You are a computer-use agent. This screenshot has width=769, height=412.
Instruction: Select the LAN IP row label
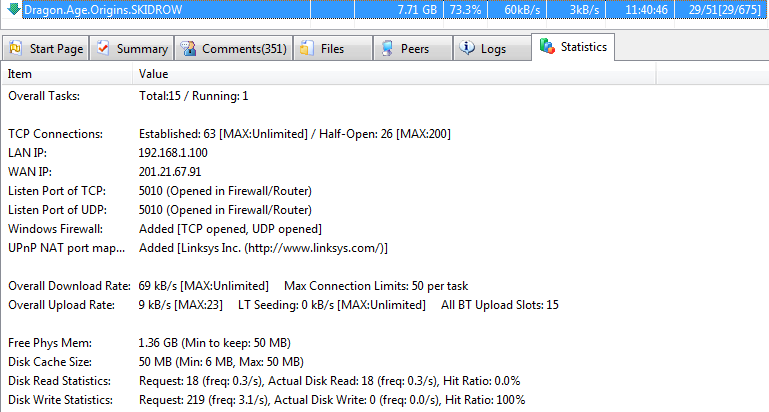click(x=27, y=153)
